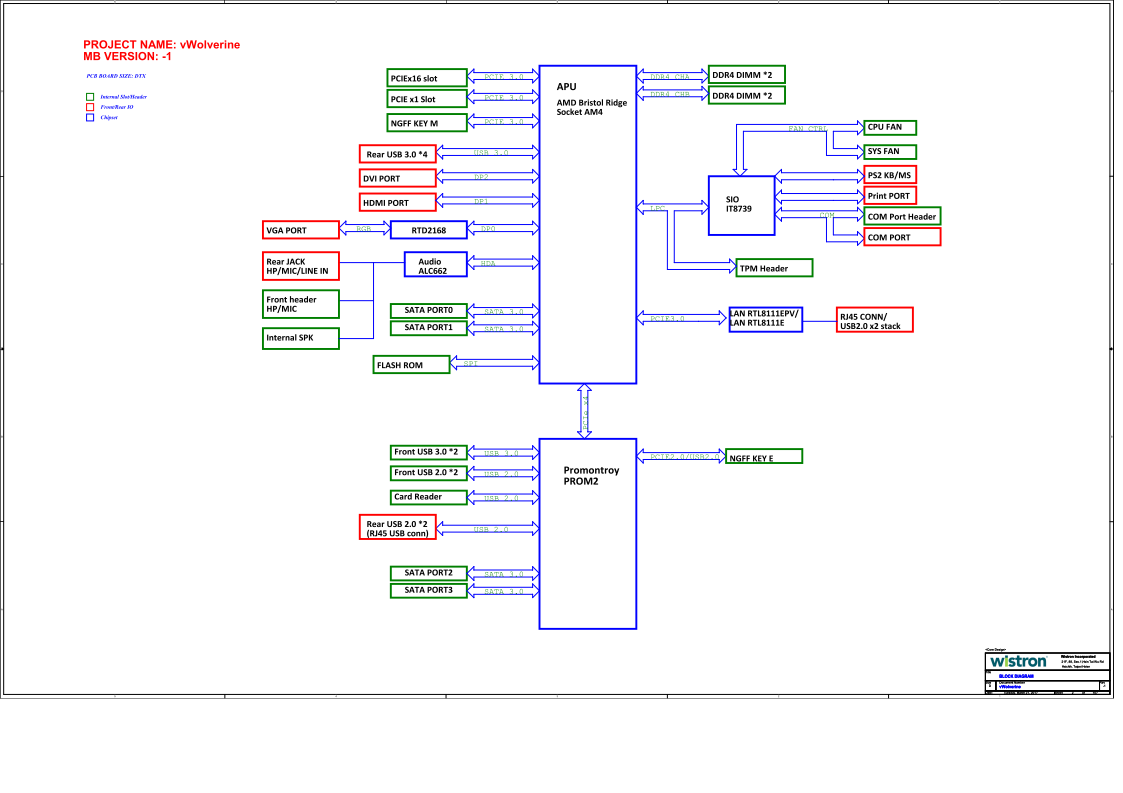Click the red Front/Rear IO legend square
The width and height of the screenshot is (1123, 793).
click(x=90, y=107)
